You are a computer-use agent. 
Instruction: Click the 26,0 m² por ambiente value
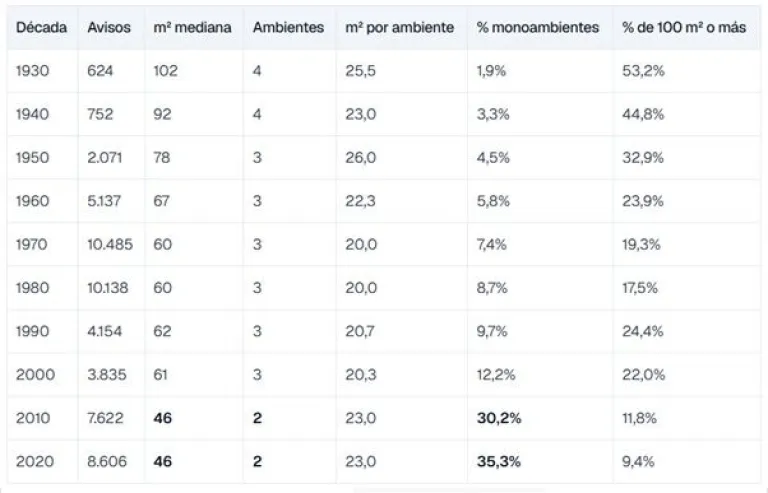coord(360,158)
